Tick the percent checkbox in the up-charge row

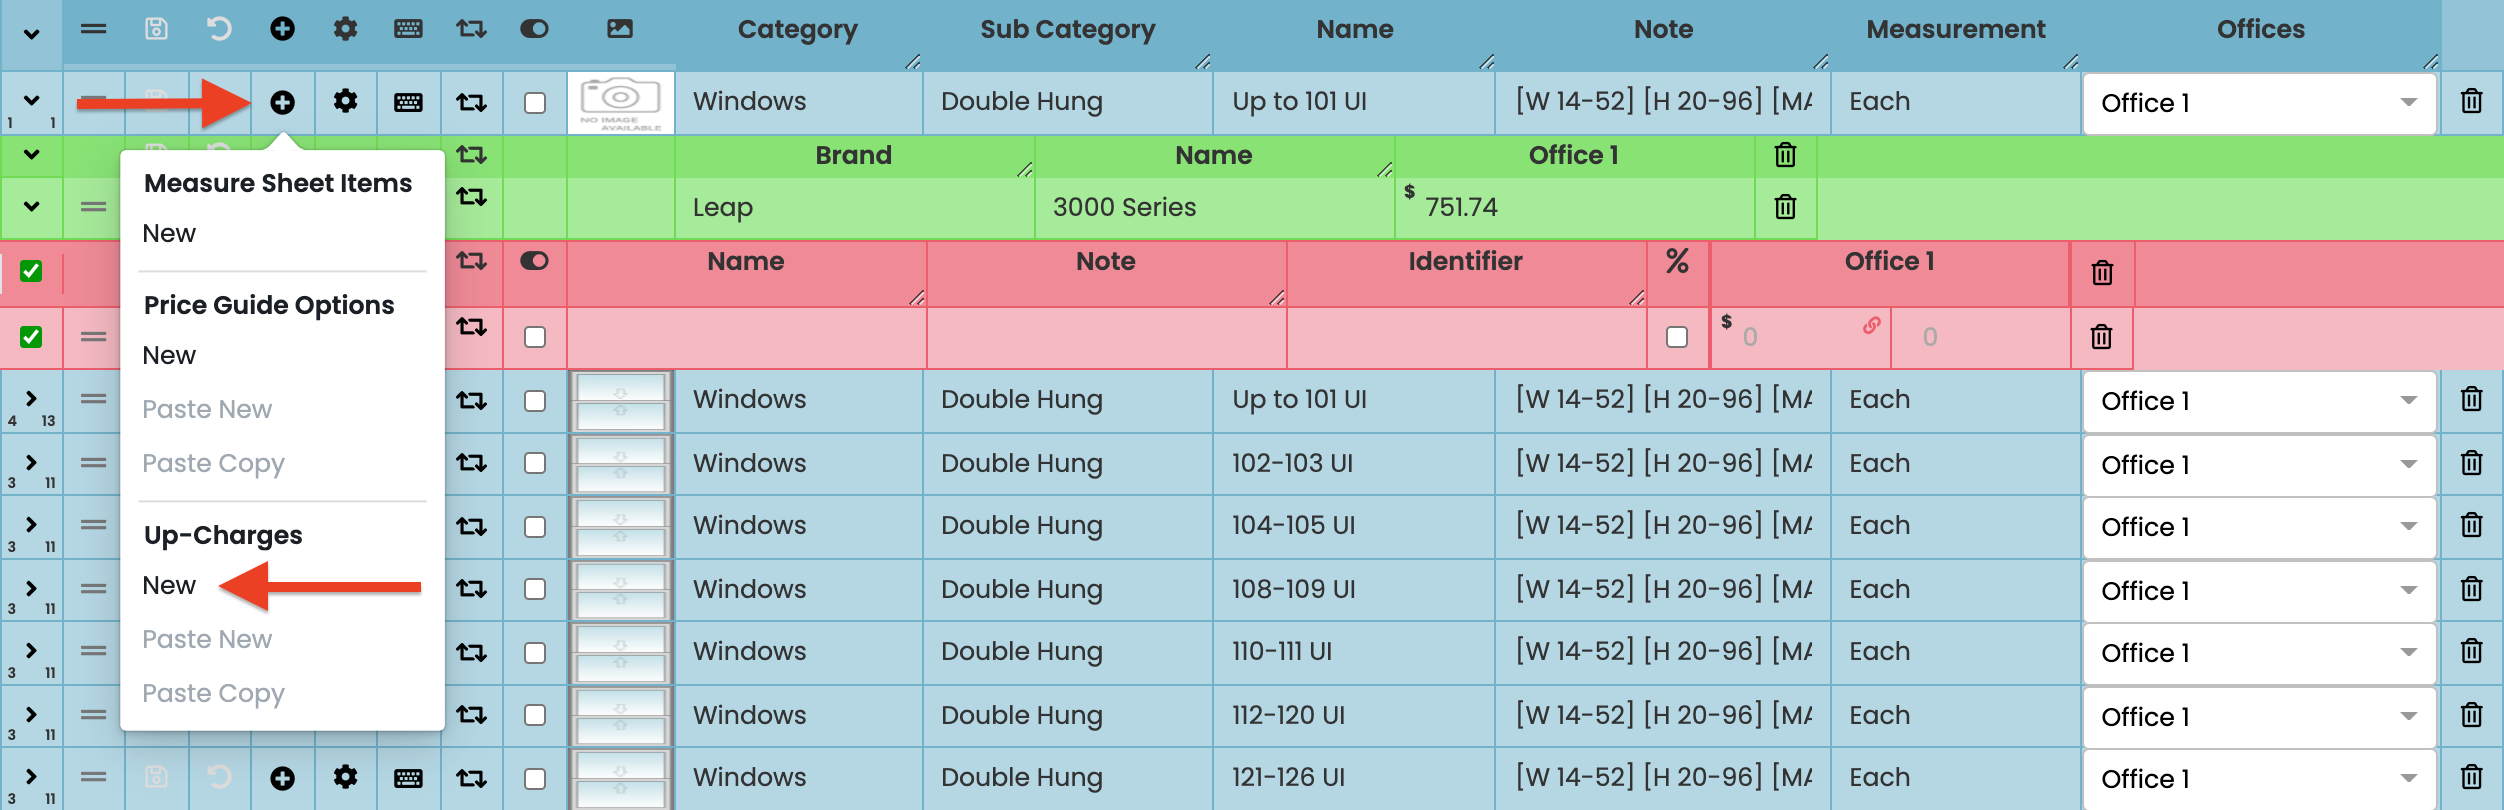(1677, 337)
